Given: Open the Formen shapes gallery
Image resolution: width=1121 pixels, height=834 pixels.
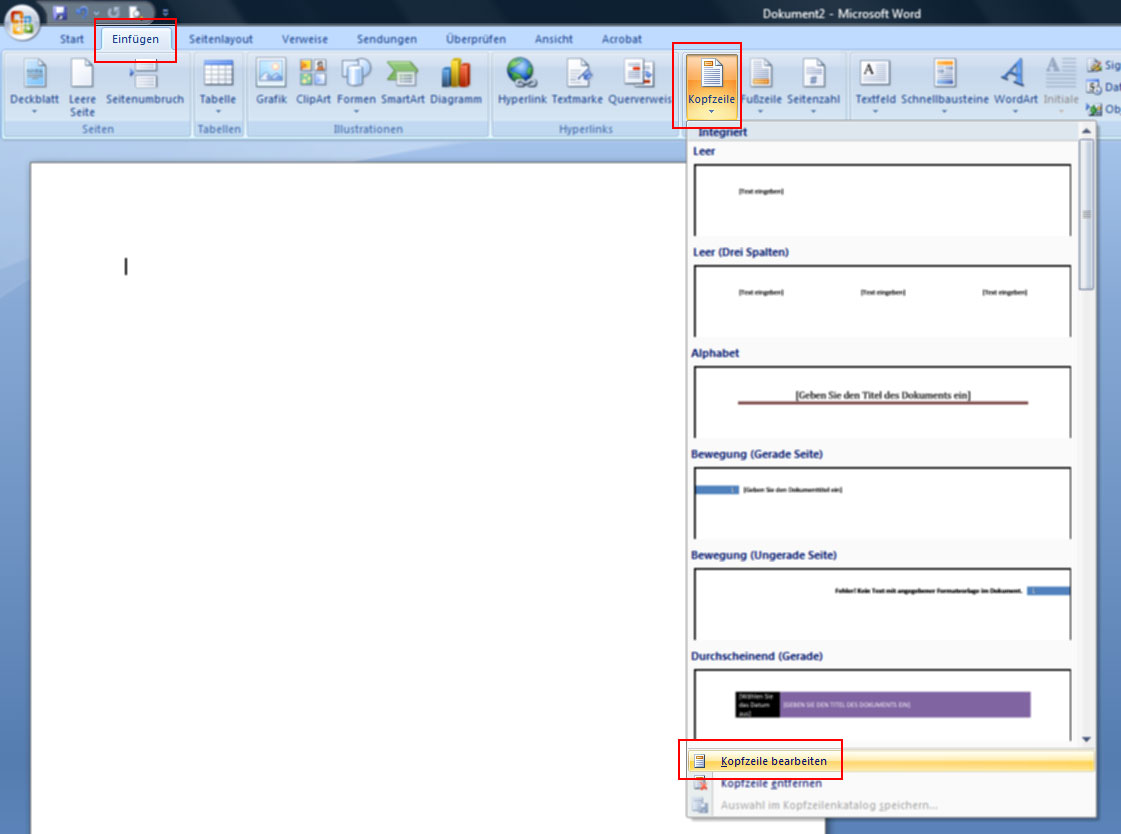Looking at the screenshot, I should pos(356,86).
